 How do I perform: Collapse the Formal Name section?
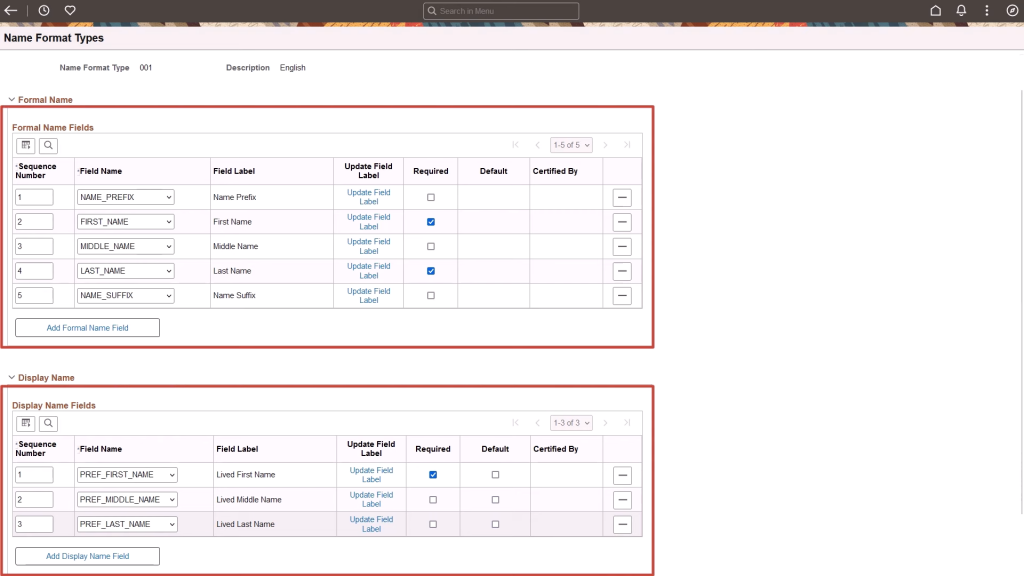10,100
